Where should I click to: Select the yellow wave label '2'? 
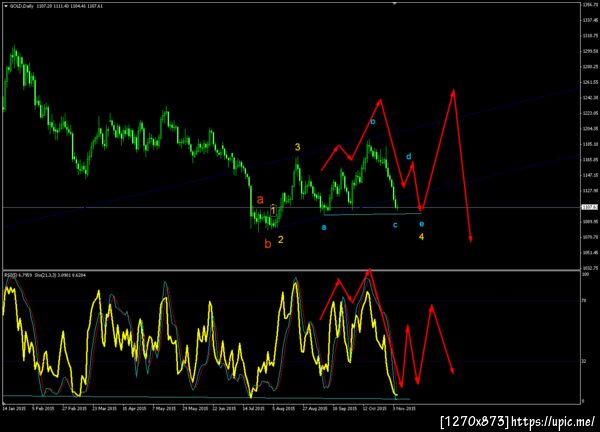pos(280,240)
